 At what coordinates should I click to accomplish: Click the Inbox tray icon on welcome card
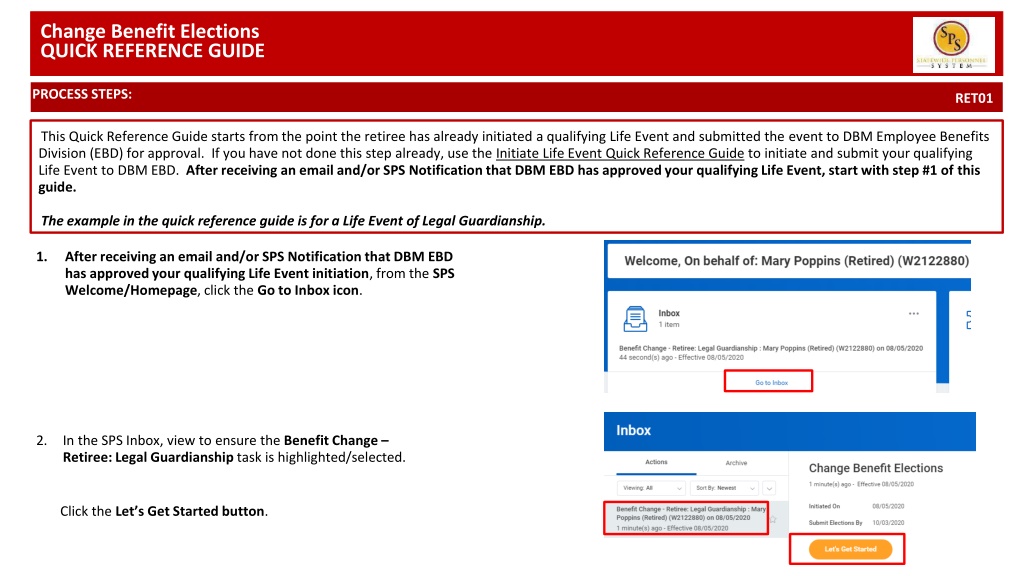point(635,319)
